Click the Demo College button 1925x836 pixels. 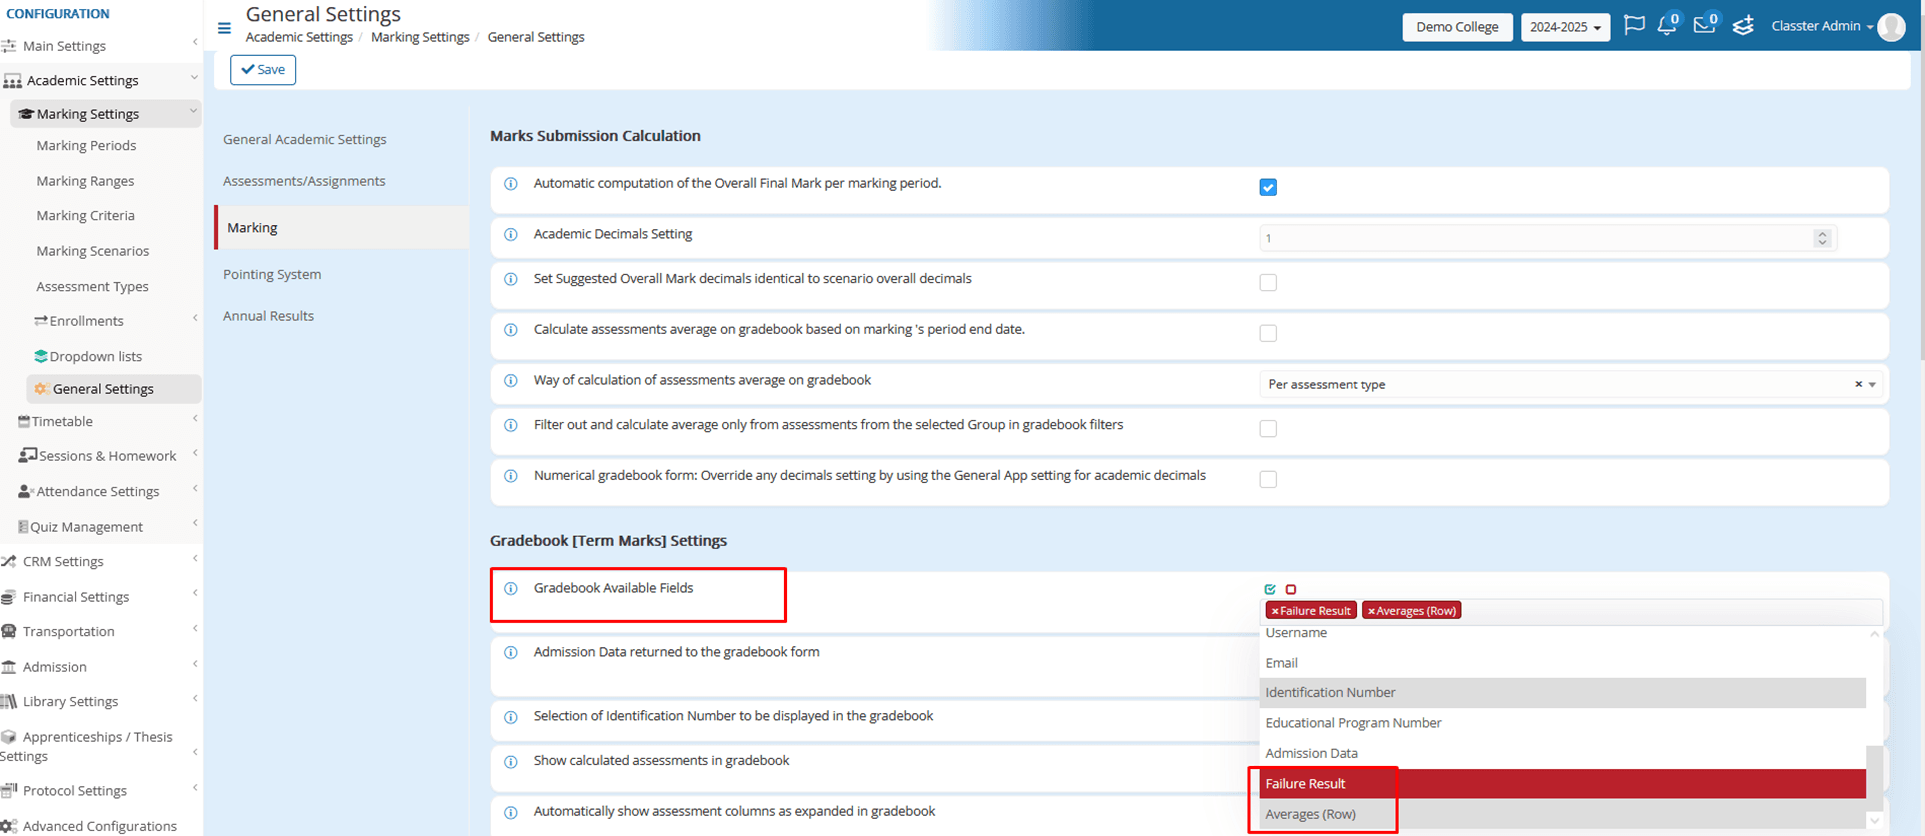tap(1457, 27)
